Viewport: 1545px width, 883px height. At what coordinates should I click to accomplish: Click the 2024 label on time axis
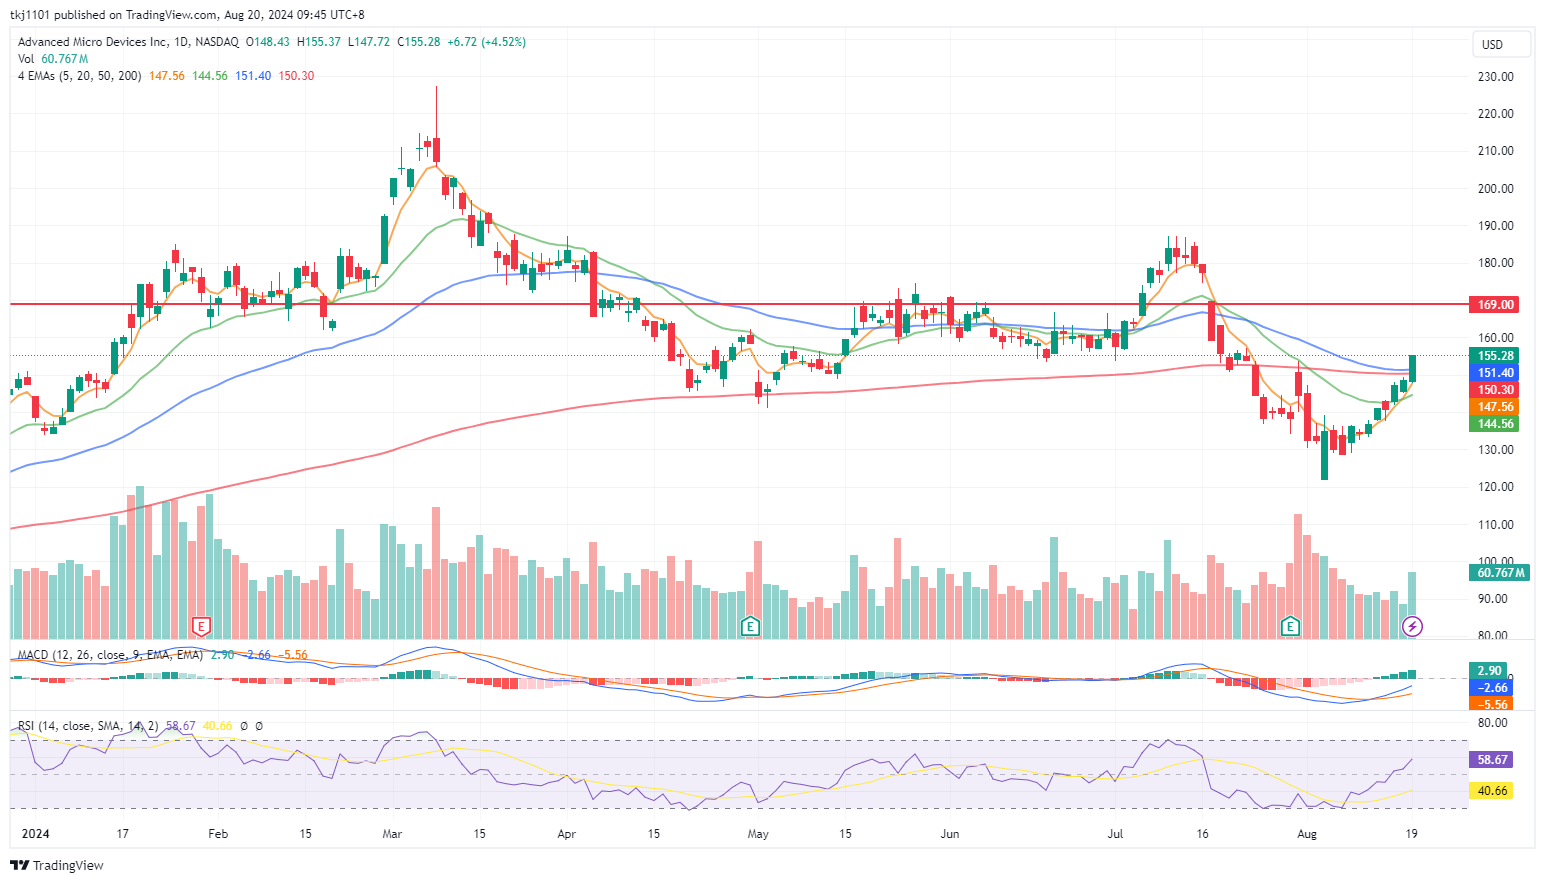35,834
